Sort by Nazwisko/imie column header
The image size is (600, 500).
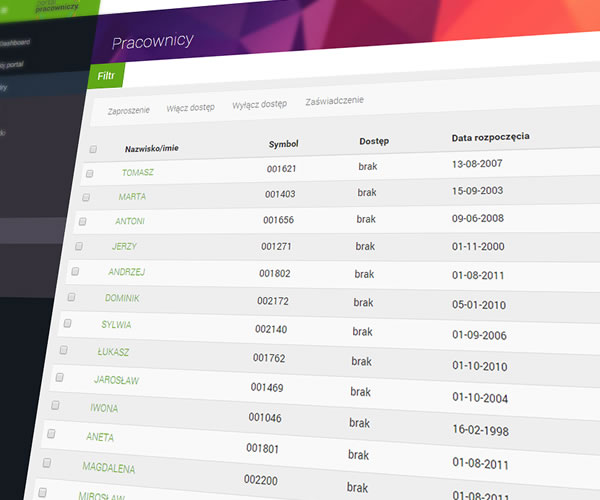tap(152, 148)
